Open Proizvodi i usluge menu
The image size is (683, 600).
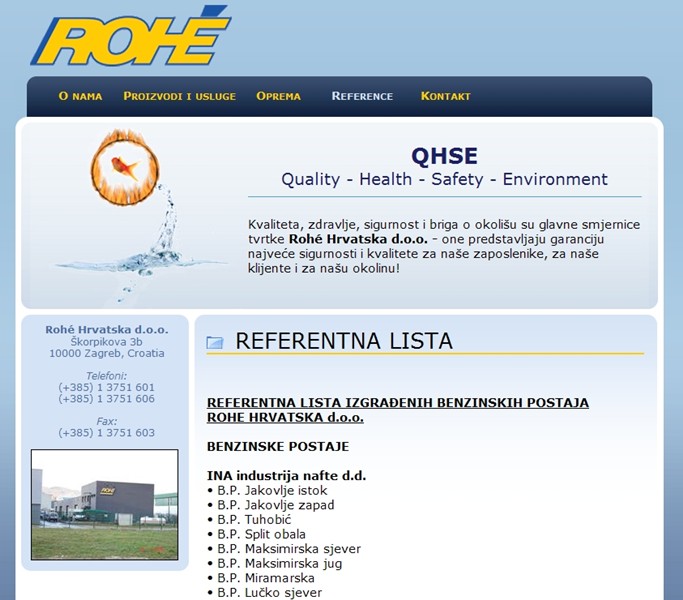179,96
